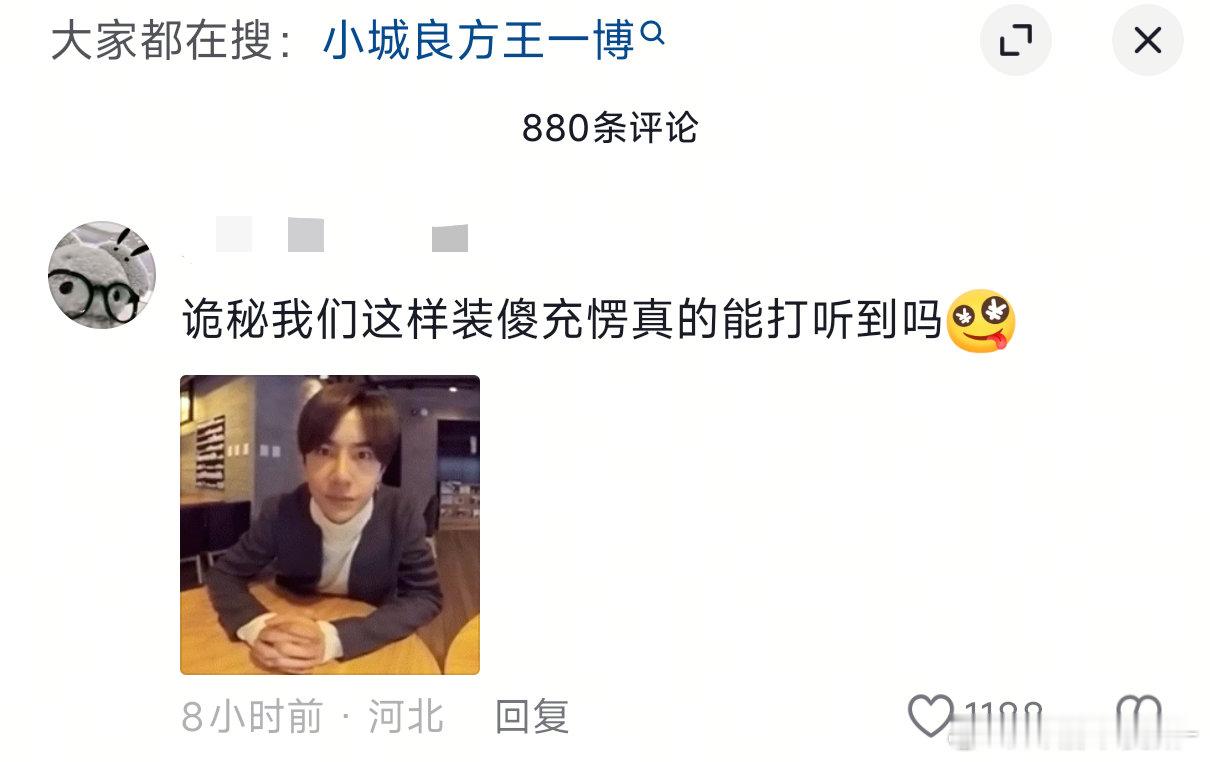Close the comments panel with X
1210x762 pixels.
pyautogui.click(x=1148, y=40)
